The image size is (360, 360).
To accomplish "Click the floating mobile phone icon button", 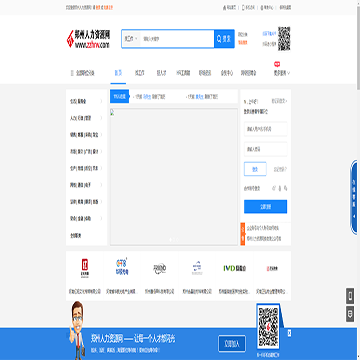I will (350, 296).
